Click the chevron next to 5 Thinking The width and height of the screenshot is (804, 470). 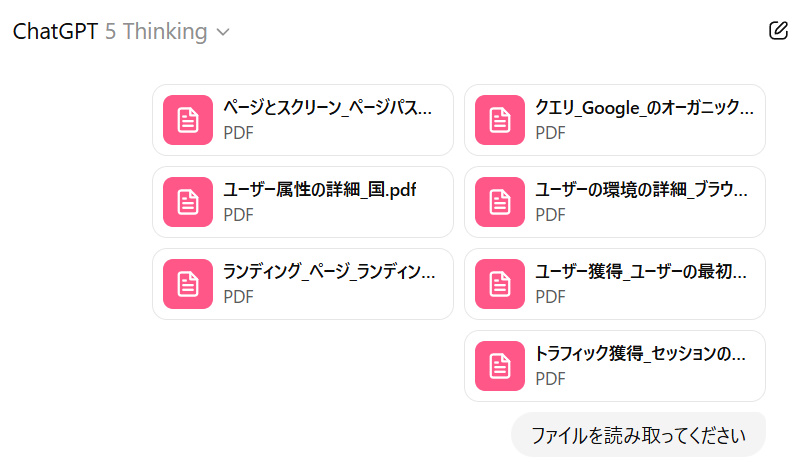223,33
